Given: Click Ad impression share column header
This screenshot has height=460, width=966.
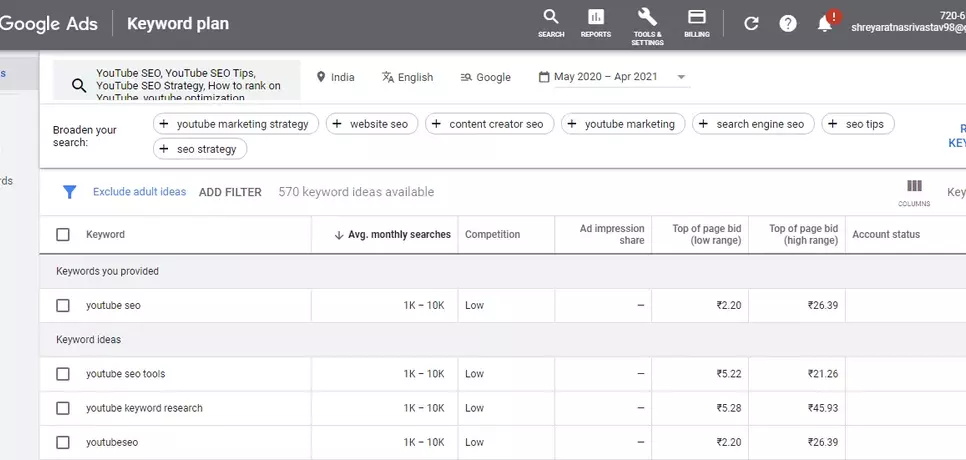Looking at the screenshot, I should click(x=612, y=235).
